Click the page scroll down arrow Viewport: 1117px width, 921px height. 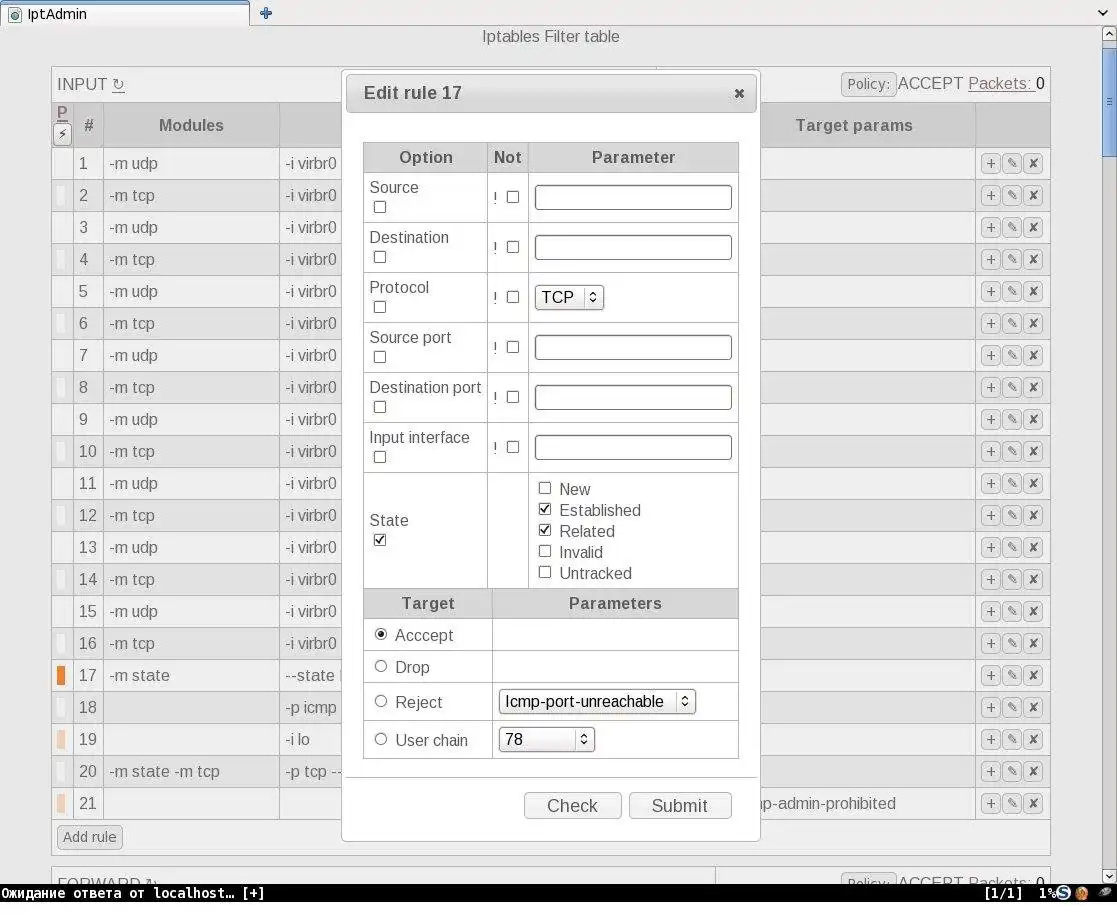1109,876
